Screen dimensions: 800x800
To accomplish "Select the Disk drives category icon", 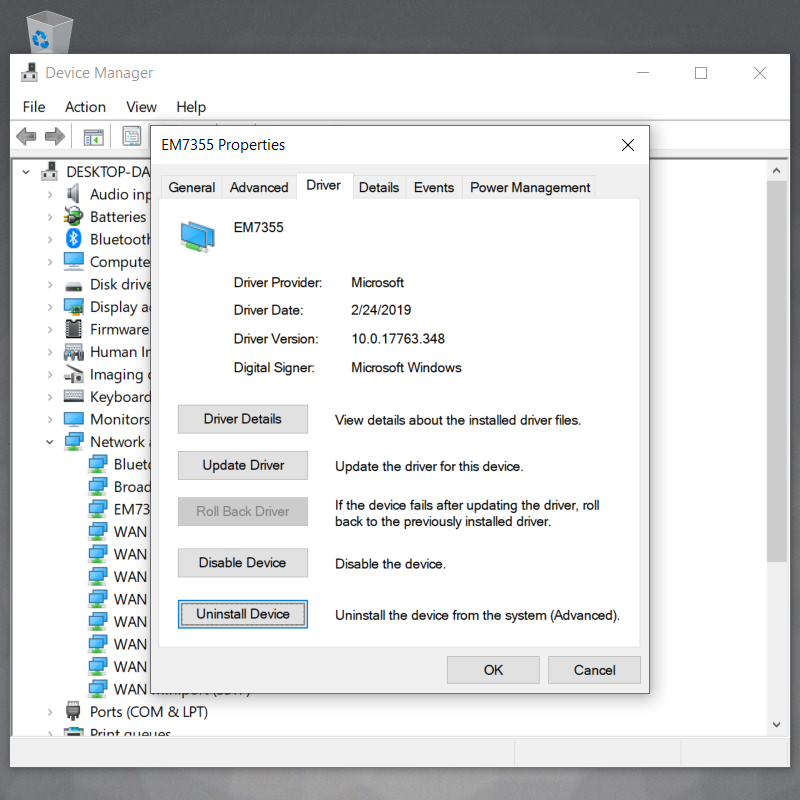I will (x=73, y=286).
